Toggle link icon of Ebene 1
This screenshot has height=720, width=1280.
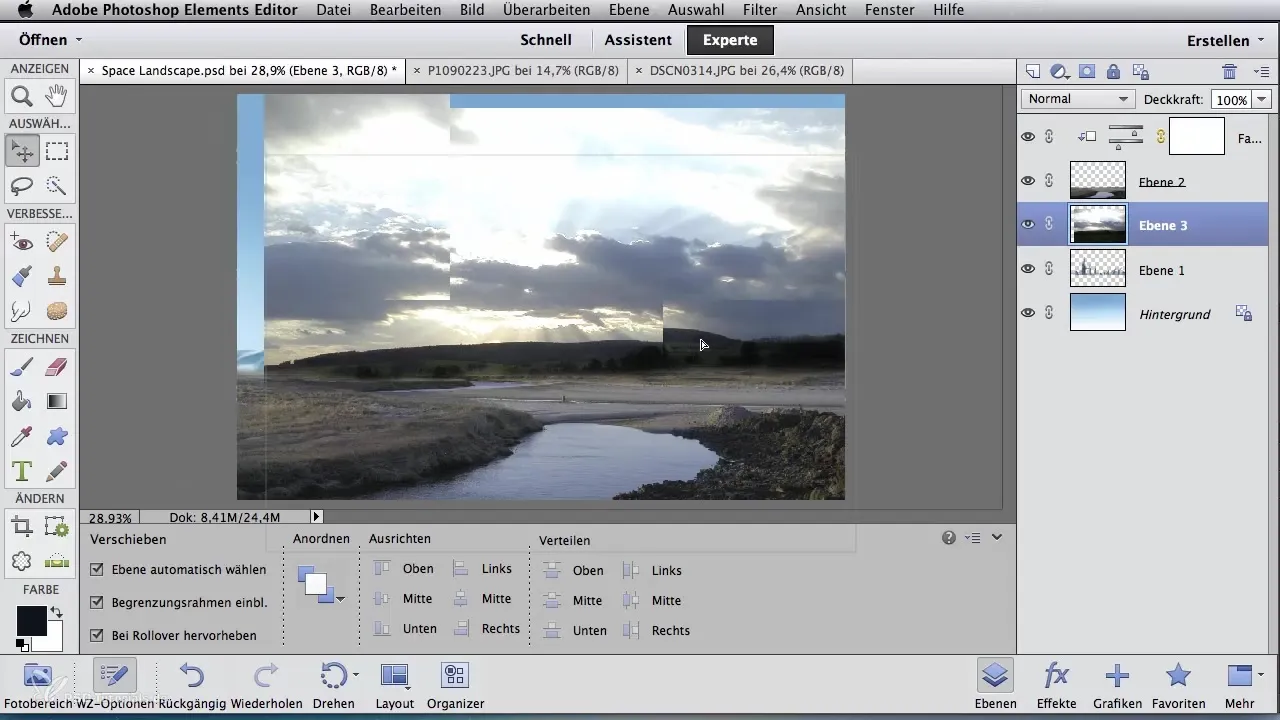click(1049, 269)
